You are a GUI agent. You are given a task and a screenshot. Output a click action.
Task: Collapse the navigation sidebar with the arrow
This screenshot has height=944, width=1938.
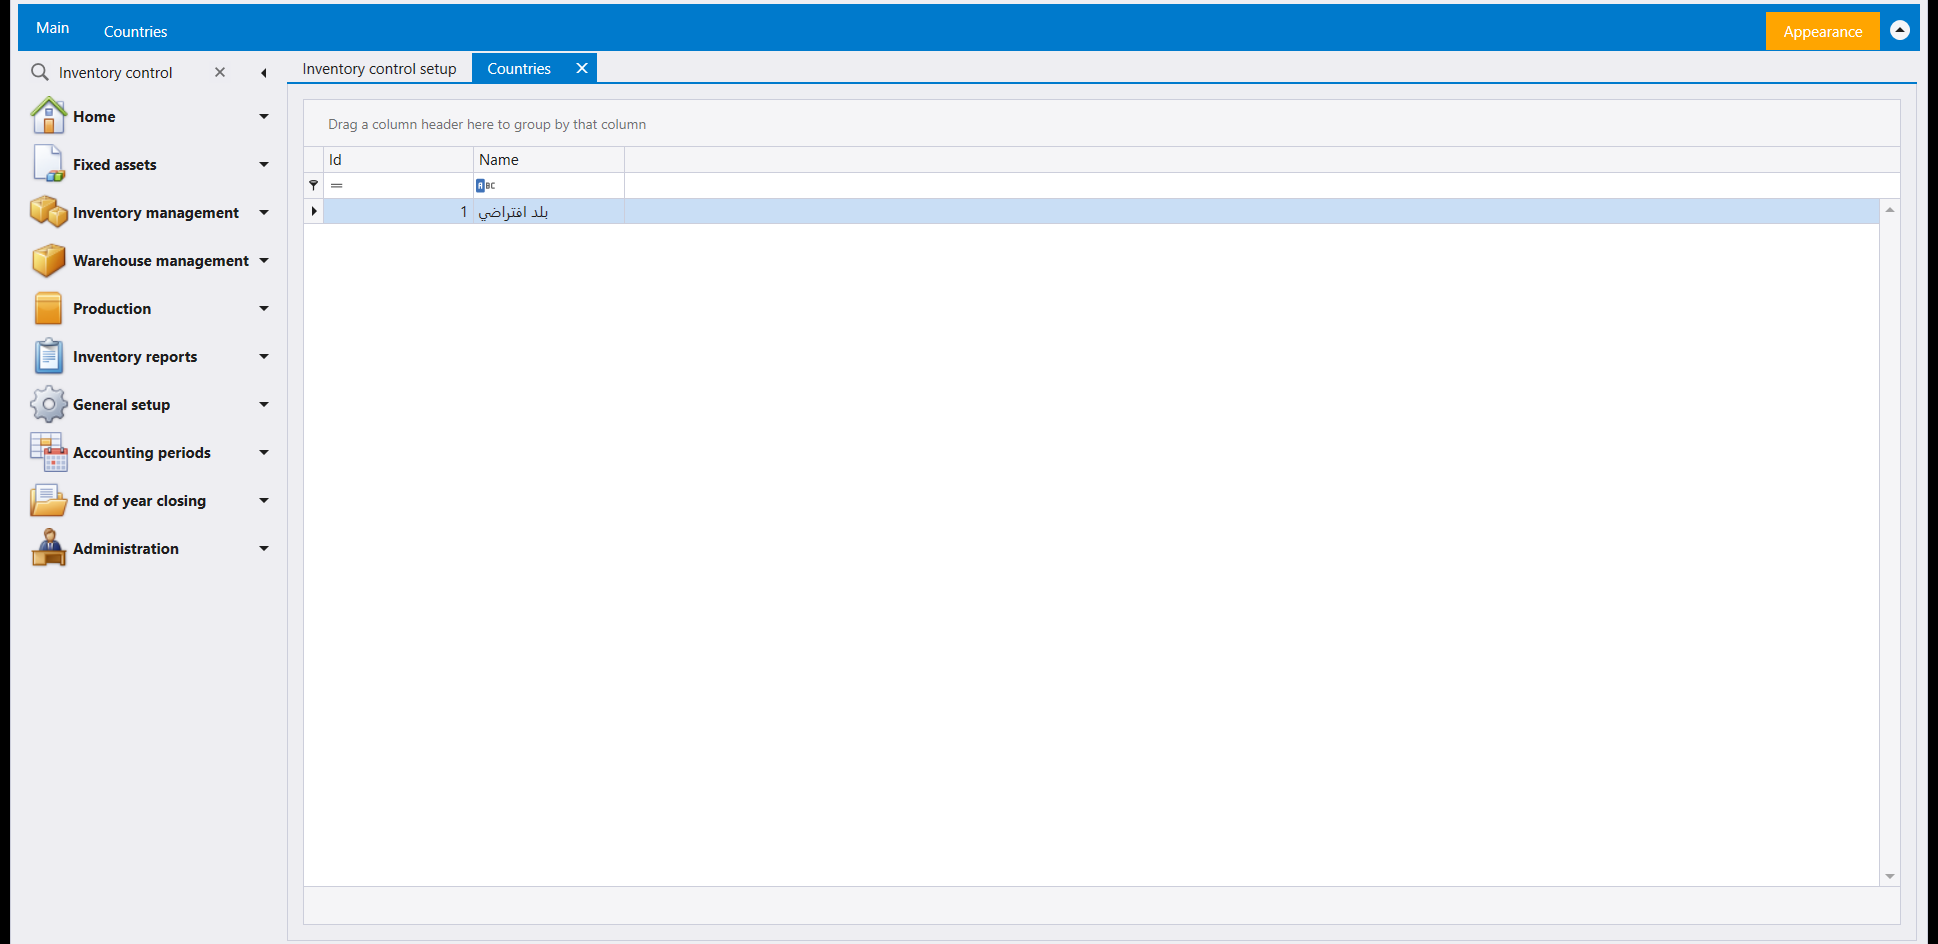click(263, 73)
